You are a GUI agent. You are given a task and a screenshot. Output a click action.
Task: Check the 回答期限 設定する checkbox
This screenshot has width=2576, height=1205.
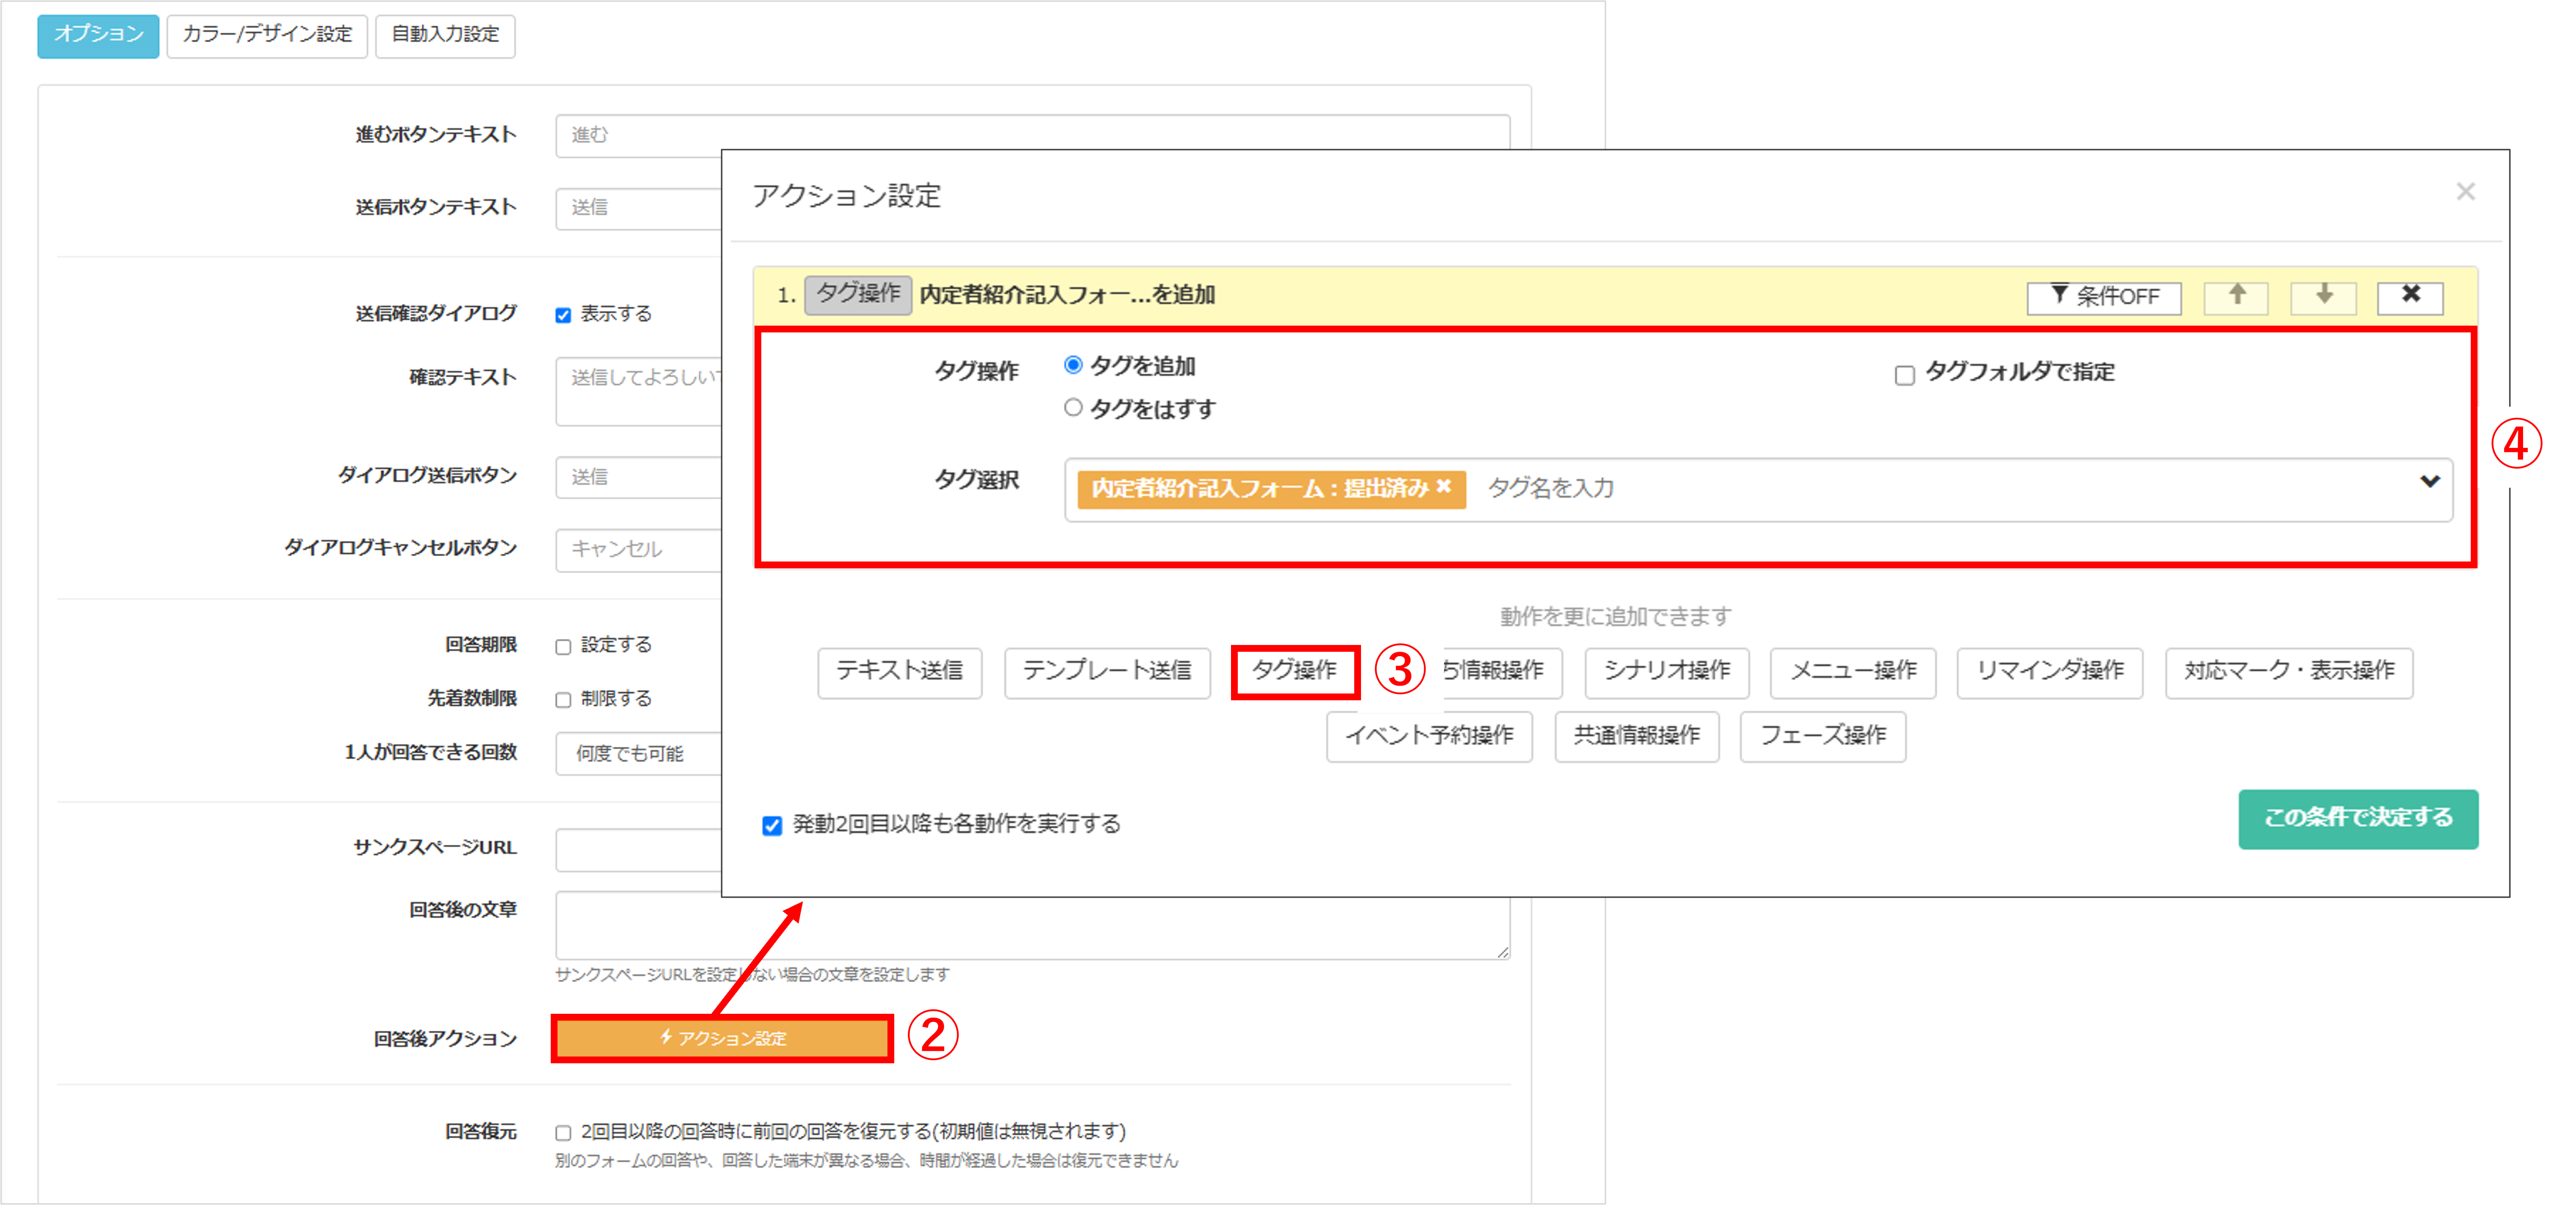click(x=563, y=646)
